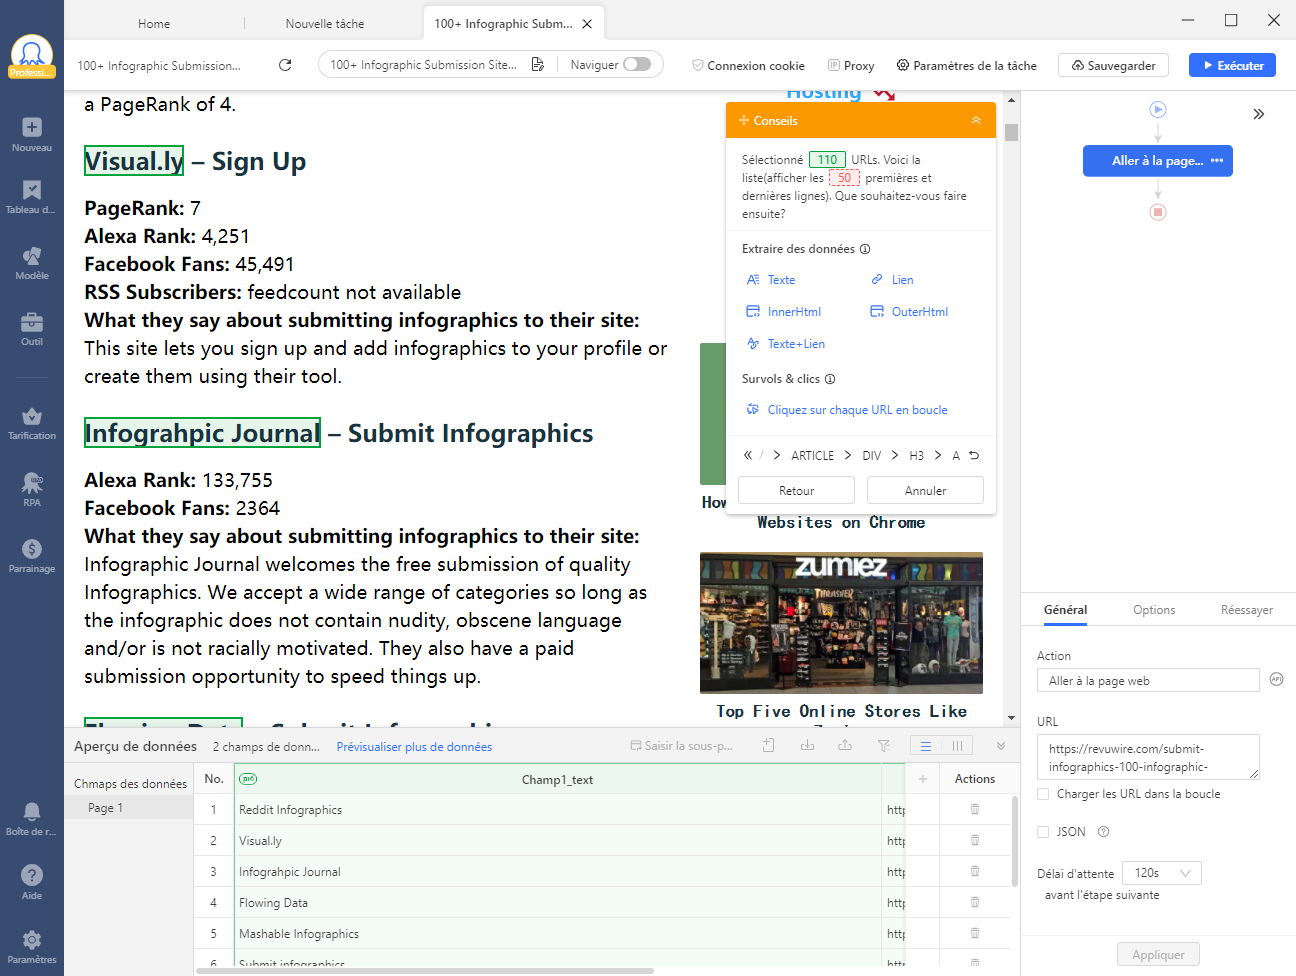Choose InnerHtml extraction option
This screenshot has height=976, width=1296.
coord(784,312)
